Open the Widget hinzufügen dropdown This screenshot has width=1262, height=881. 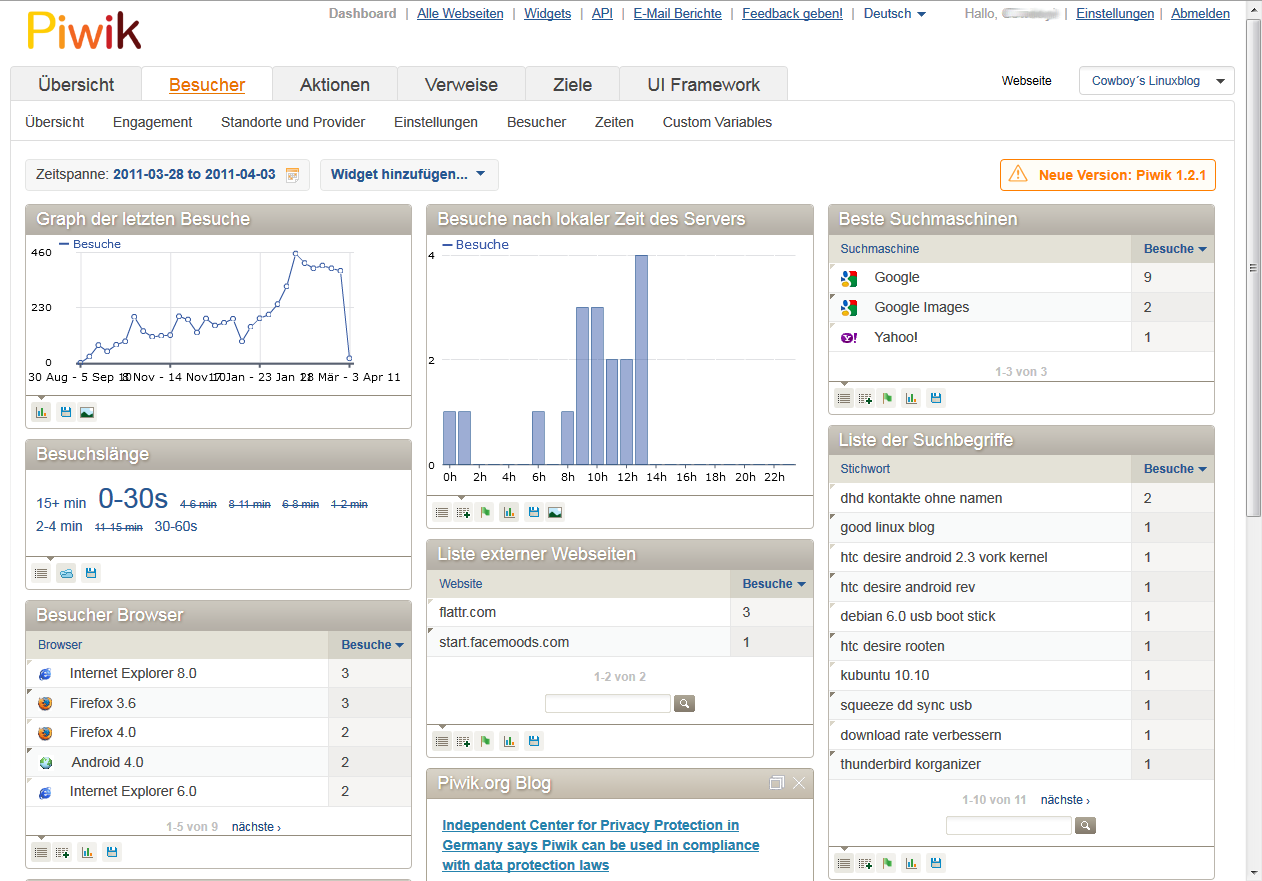(x=409, y=175)
